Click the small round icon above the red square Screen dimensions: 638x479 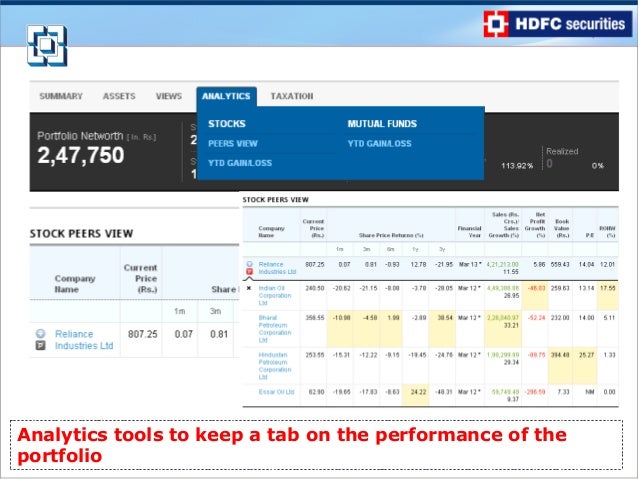coord(250,264)
